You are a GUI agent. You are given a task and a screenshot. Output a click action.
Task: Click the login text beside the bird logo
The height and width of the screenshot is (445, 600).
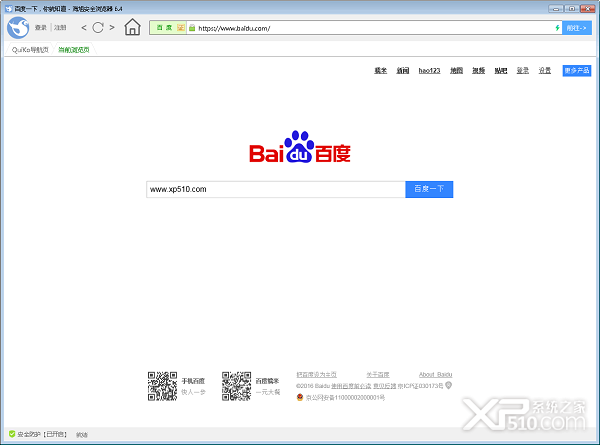(x=41, y=28)
